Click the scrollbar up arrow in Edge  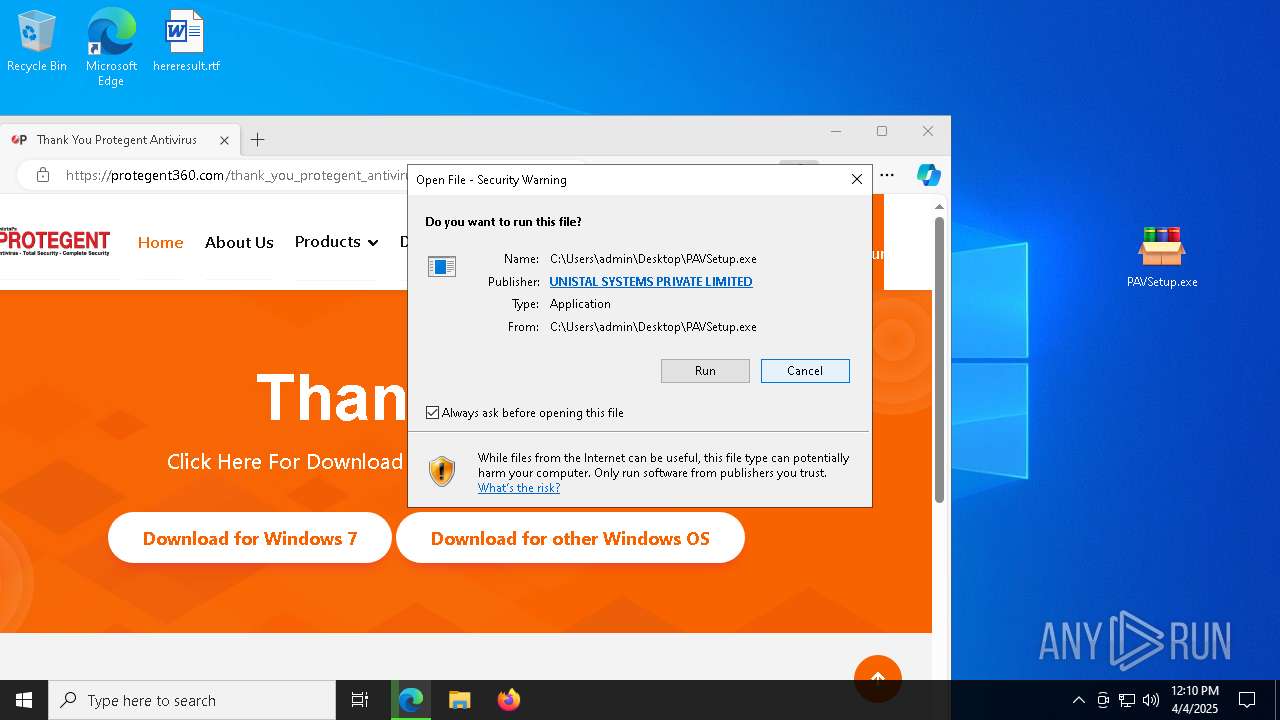939,206
